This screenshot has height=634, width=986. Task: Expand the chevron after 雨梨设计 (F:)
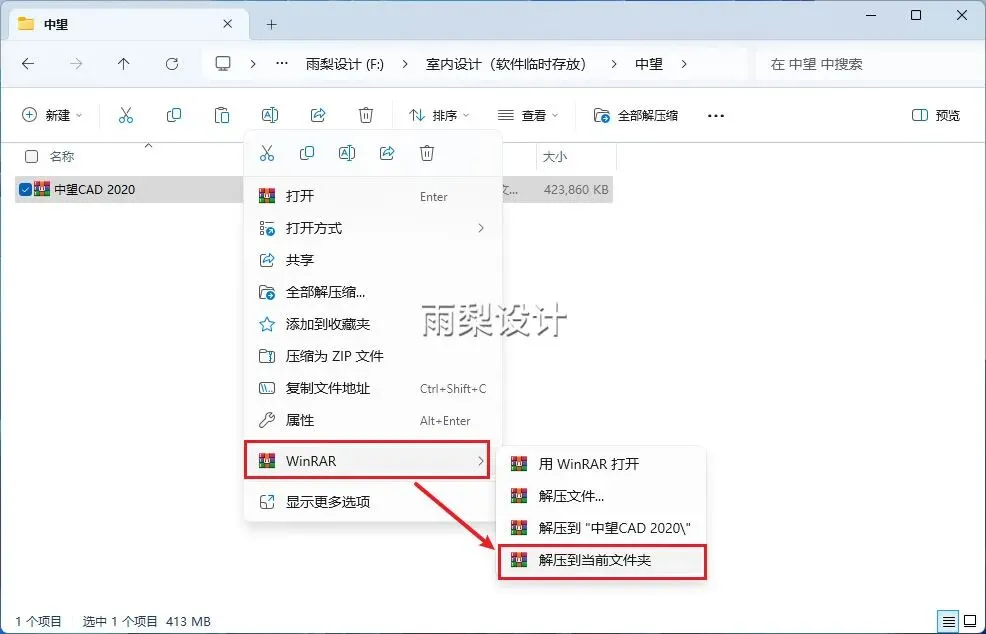[x=405, y=64]
